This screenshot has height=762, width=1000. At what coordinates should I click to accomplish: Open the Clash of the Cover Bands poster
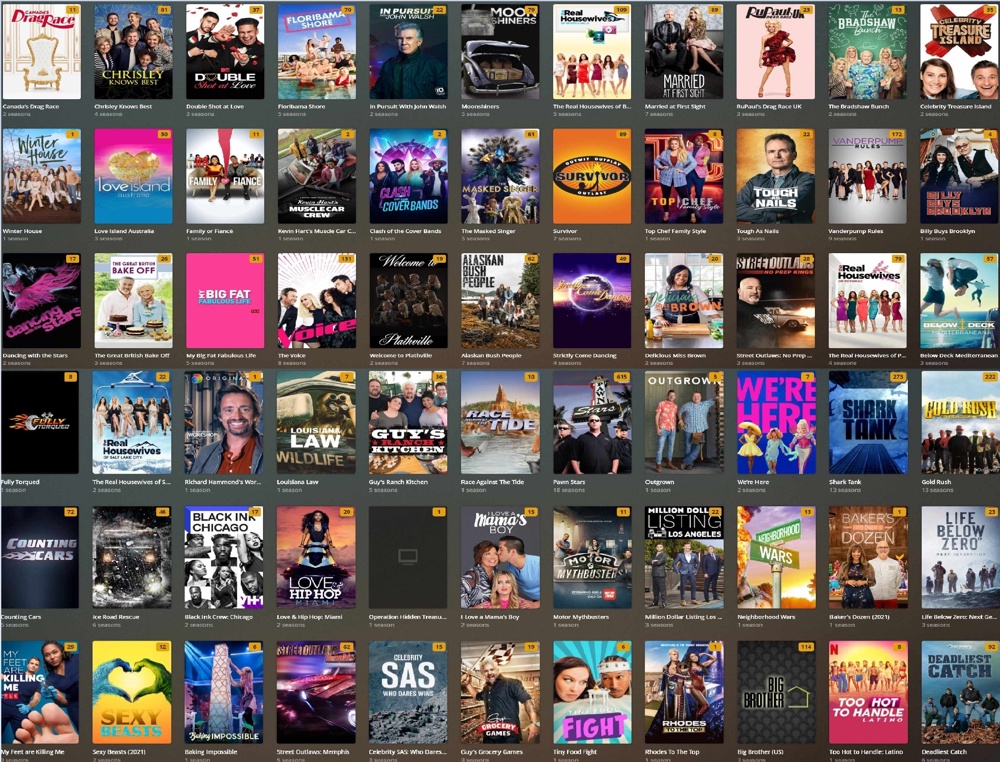(x=409, y=176)
